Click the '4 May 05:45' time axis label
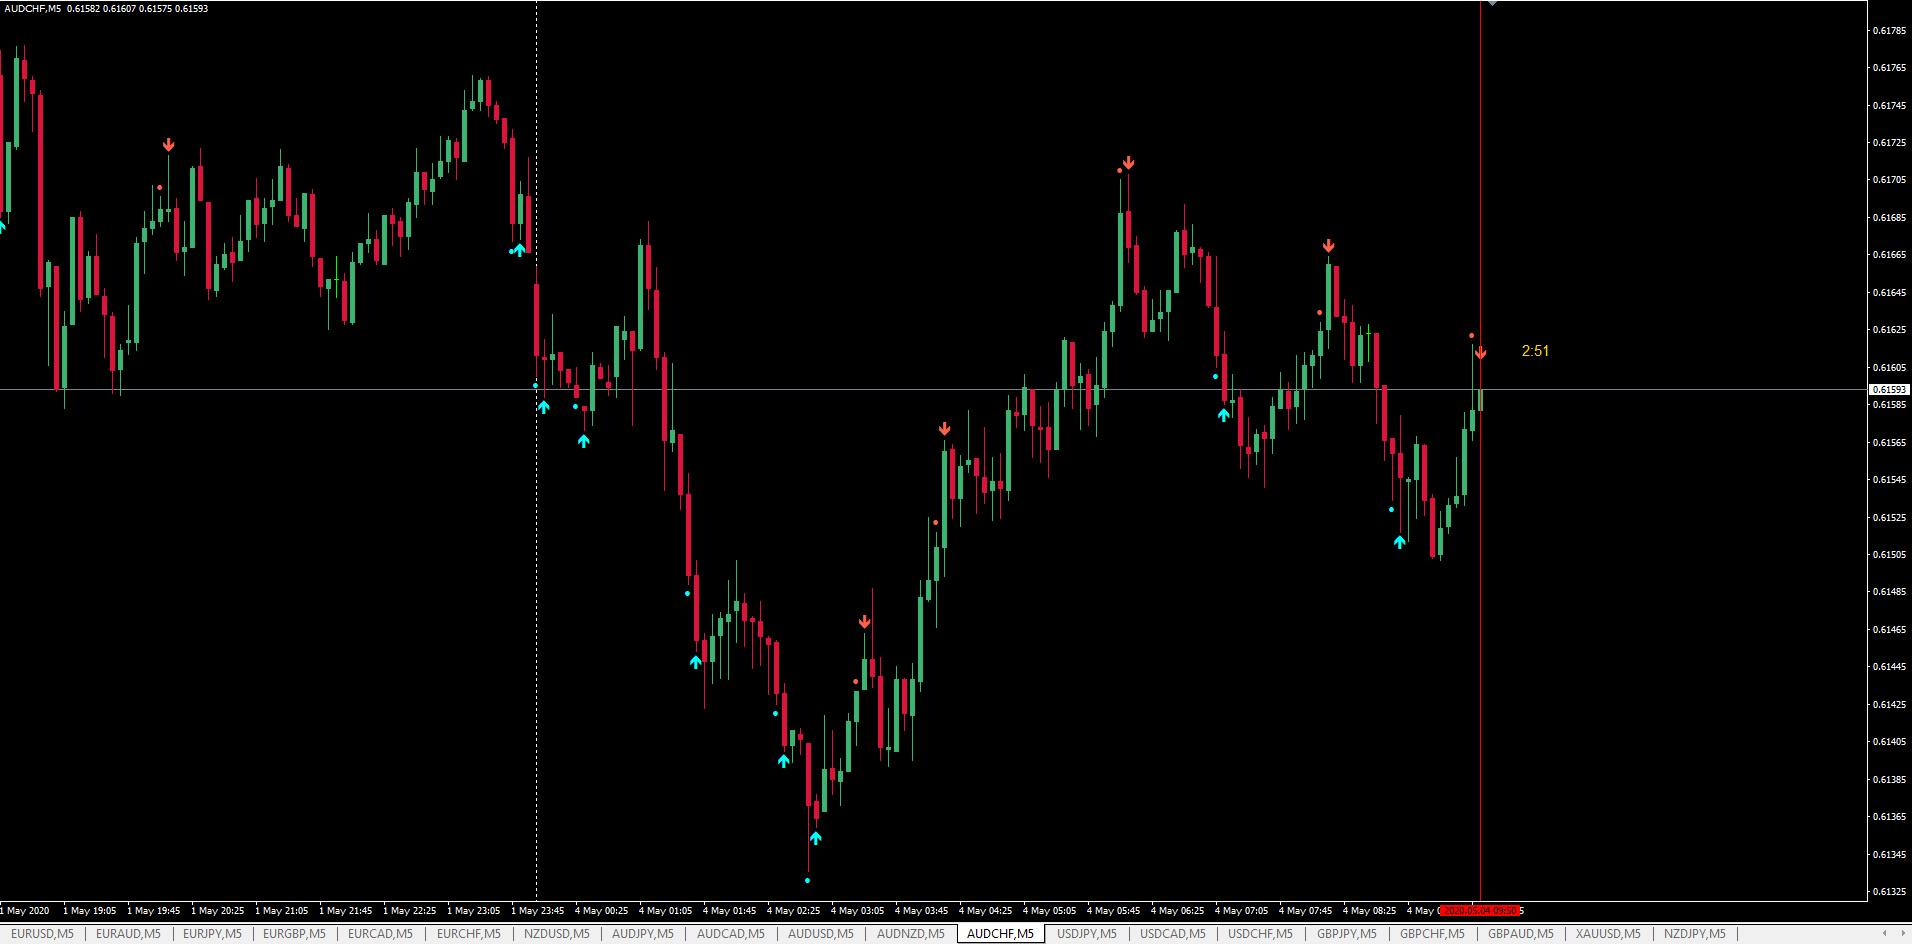 [x=1113, y=911]
